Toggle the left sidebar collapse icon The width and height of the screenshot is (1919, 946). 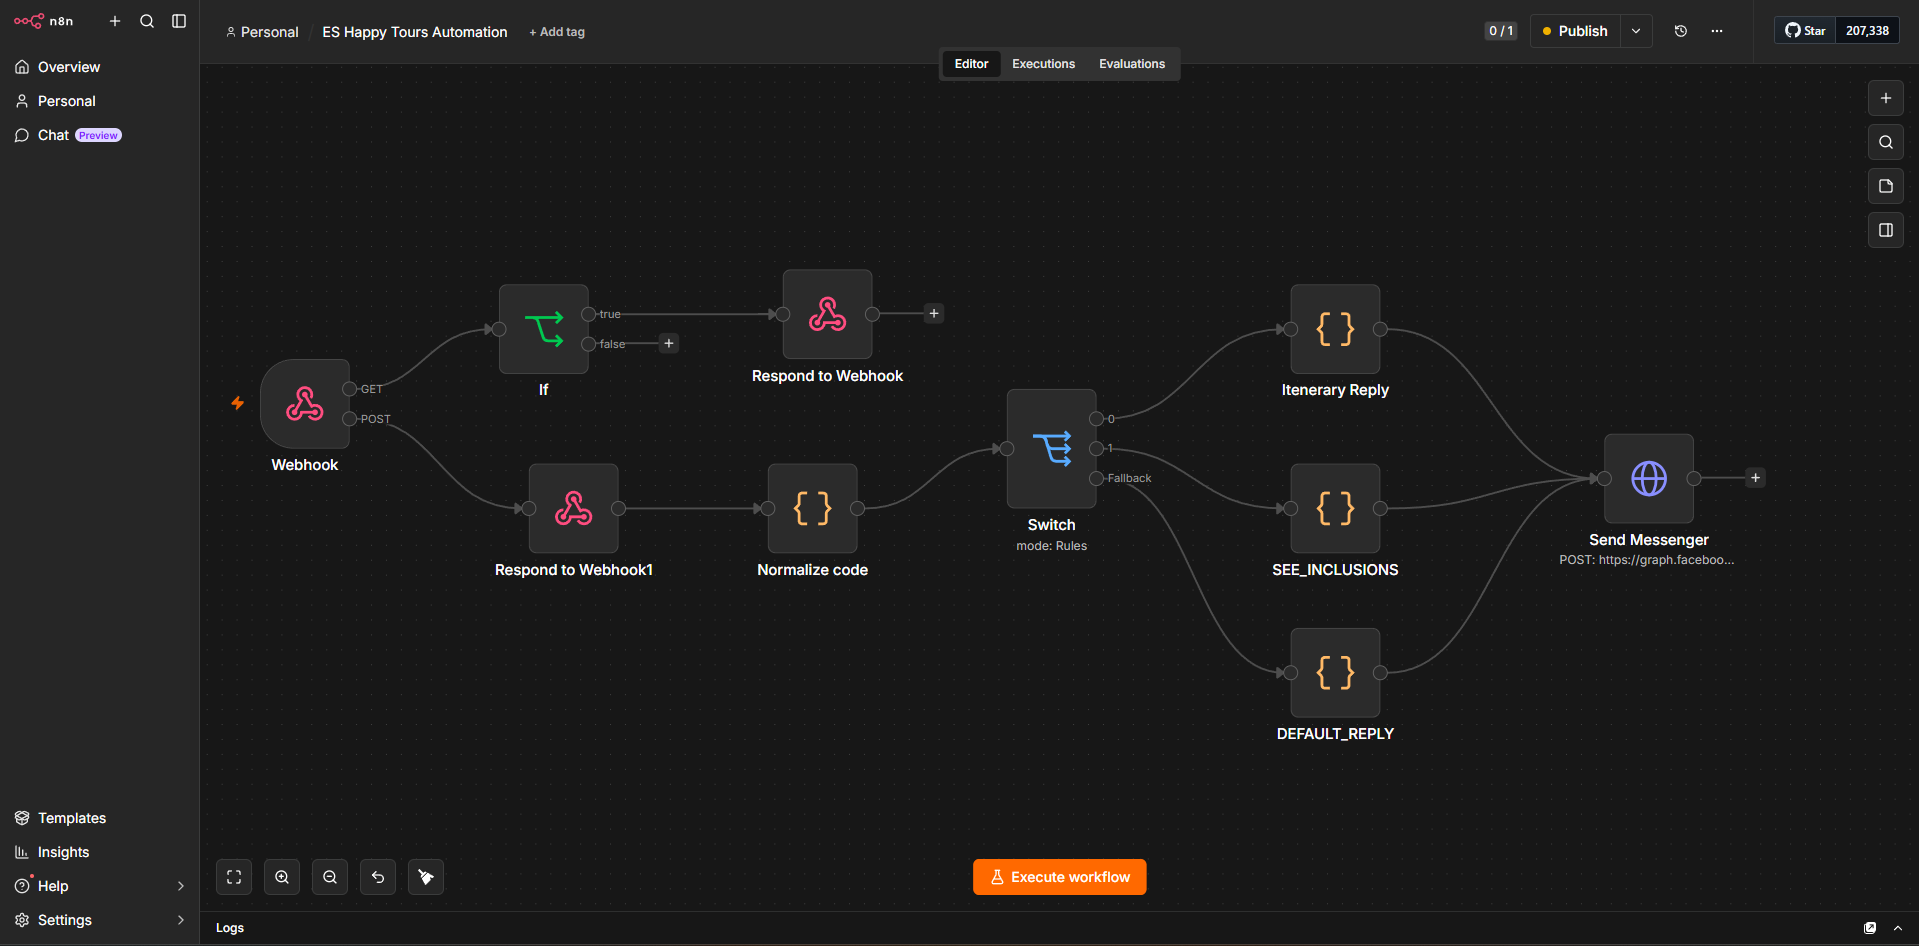(x=179, y=21)
